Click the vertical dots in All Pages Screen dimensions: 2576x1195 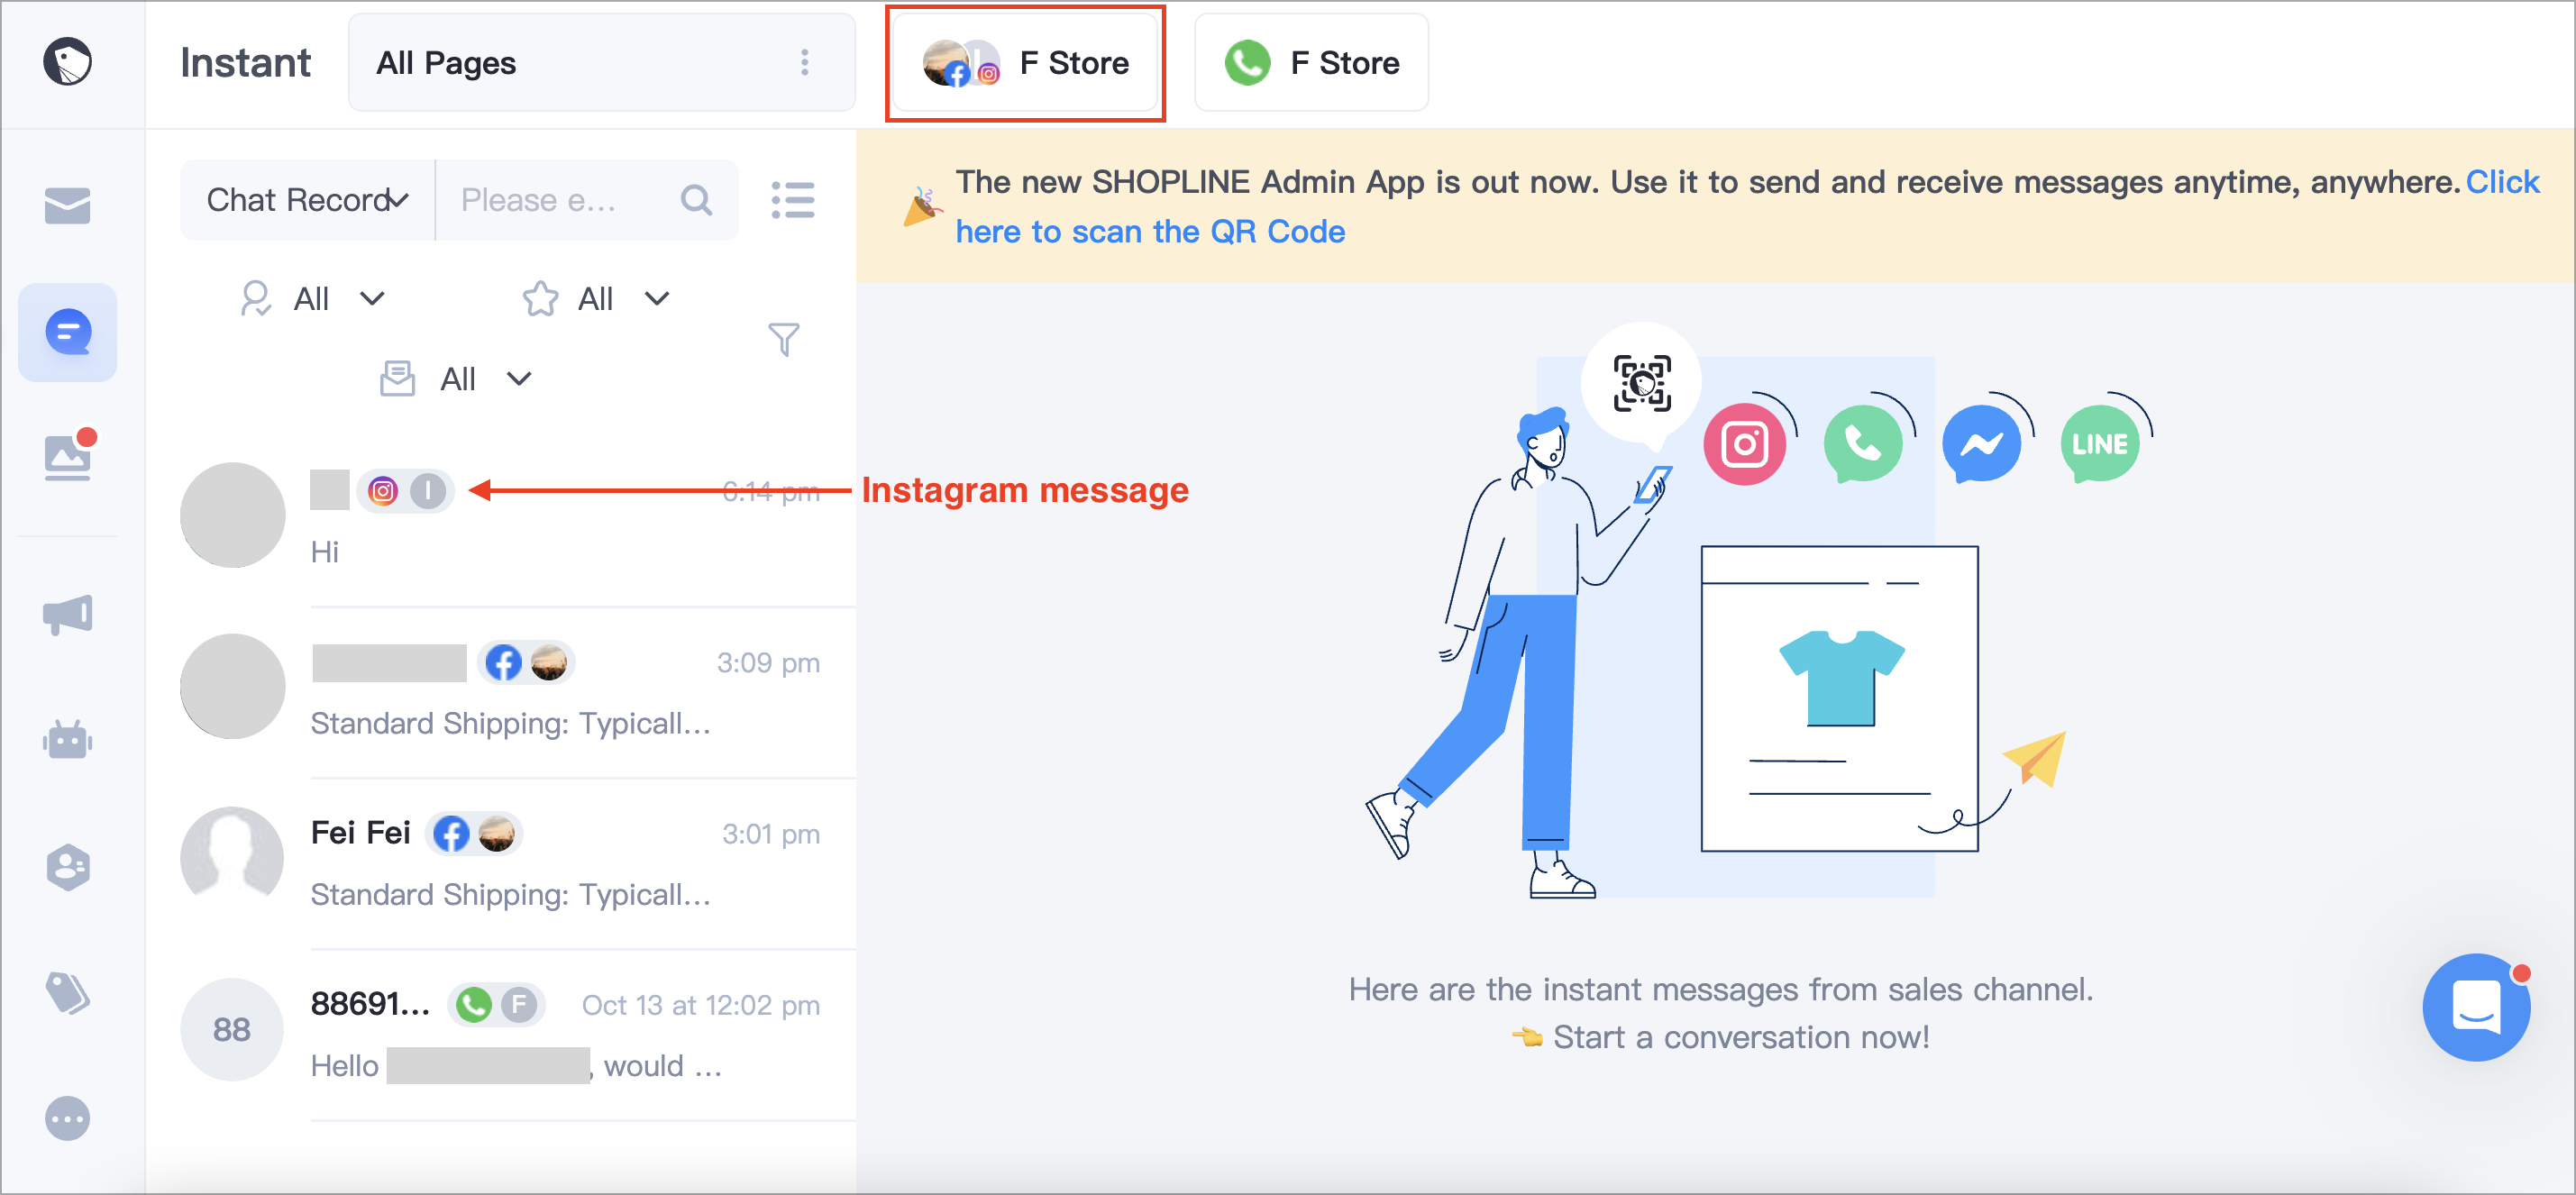(805, 62)
